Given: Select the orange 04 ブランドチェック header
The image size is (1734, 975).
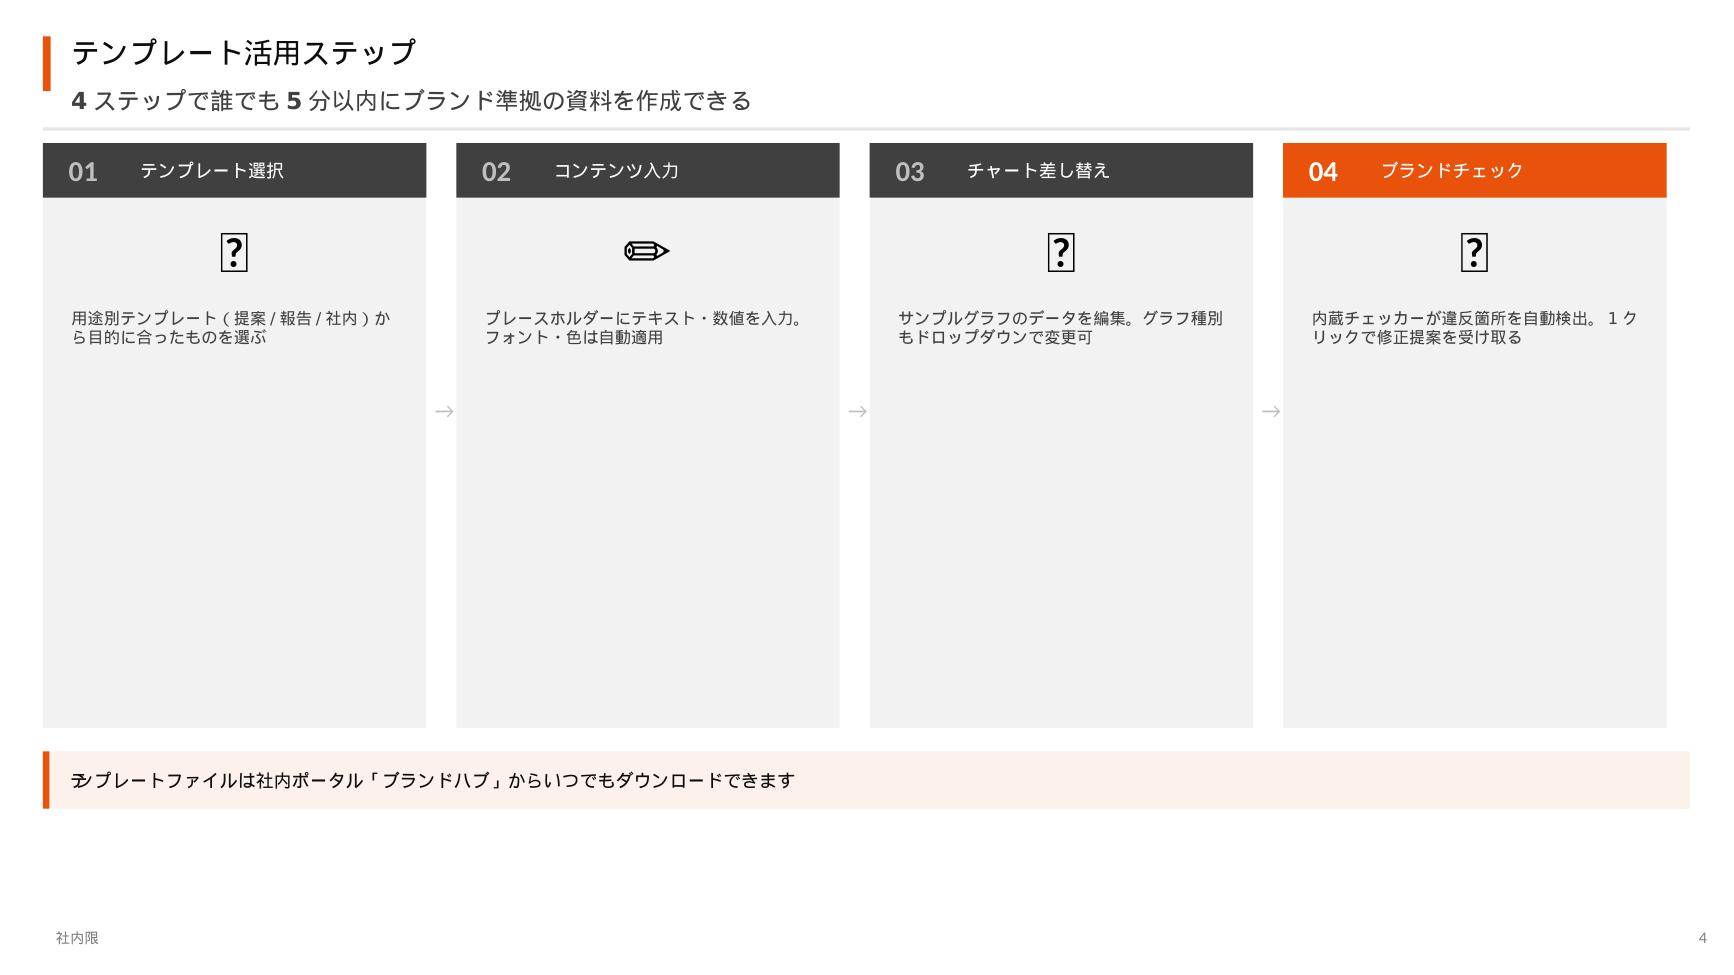Looking at the screenshot, I should 1473,171.
